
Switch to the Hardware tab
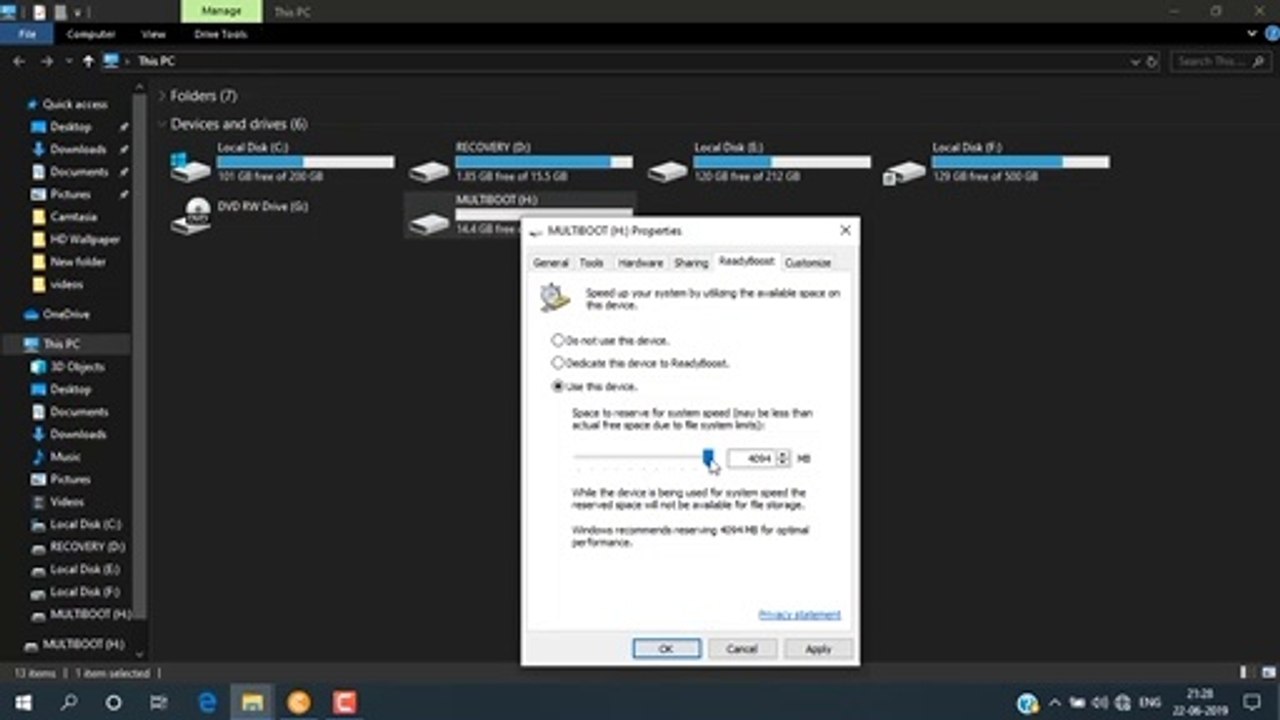click(x=640, y=262)
